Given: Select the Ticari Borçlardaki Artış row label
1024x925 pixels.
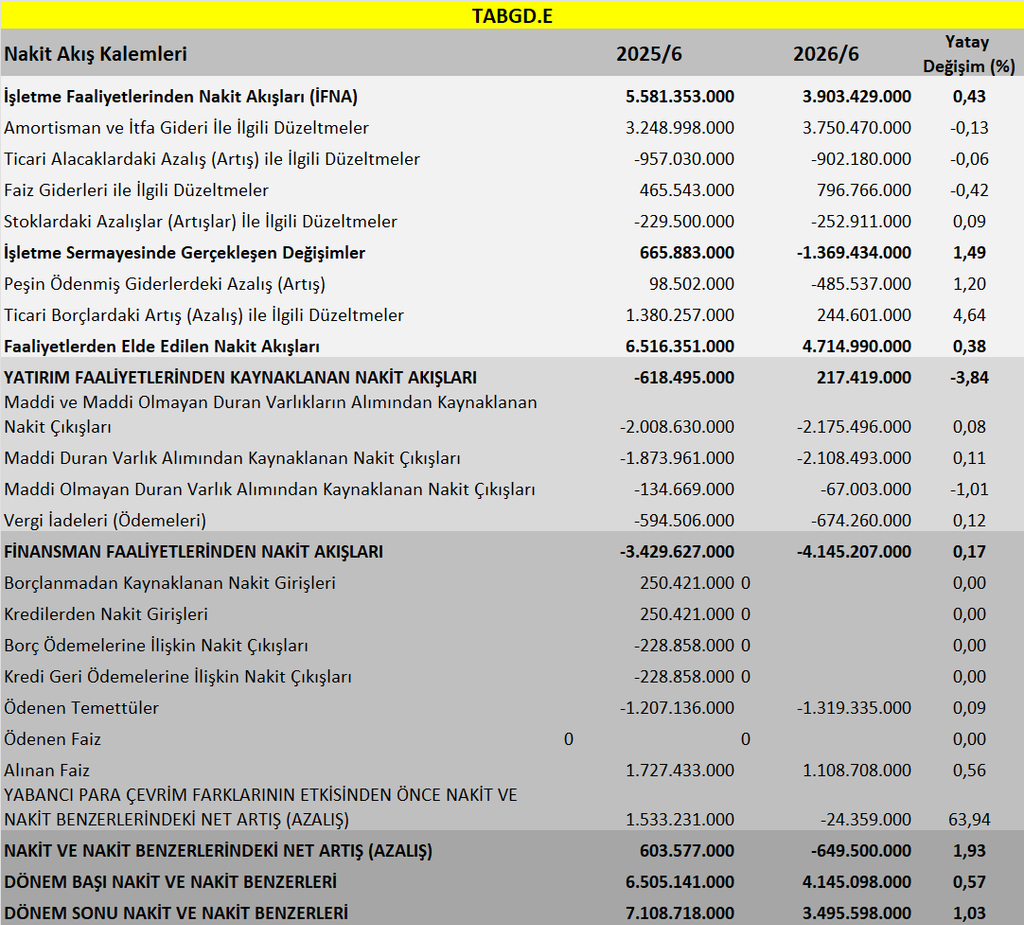Looking at the screenshot, I should pyautogui.click(x=204, y=316).
